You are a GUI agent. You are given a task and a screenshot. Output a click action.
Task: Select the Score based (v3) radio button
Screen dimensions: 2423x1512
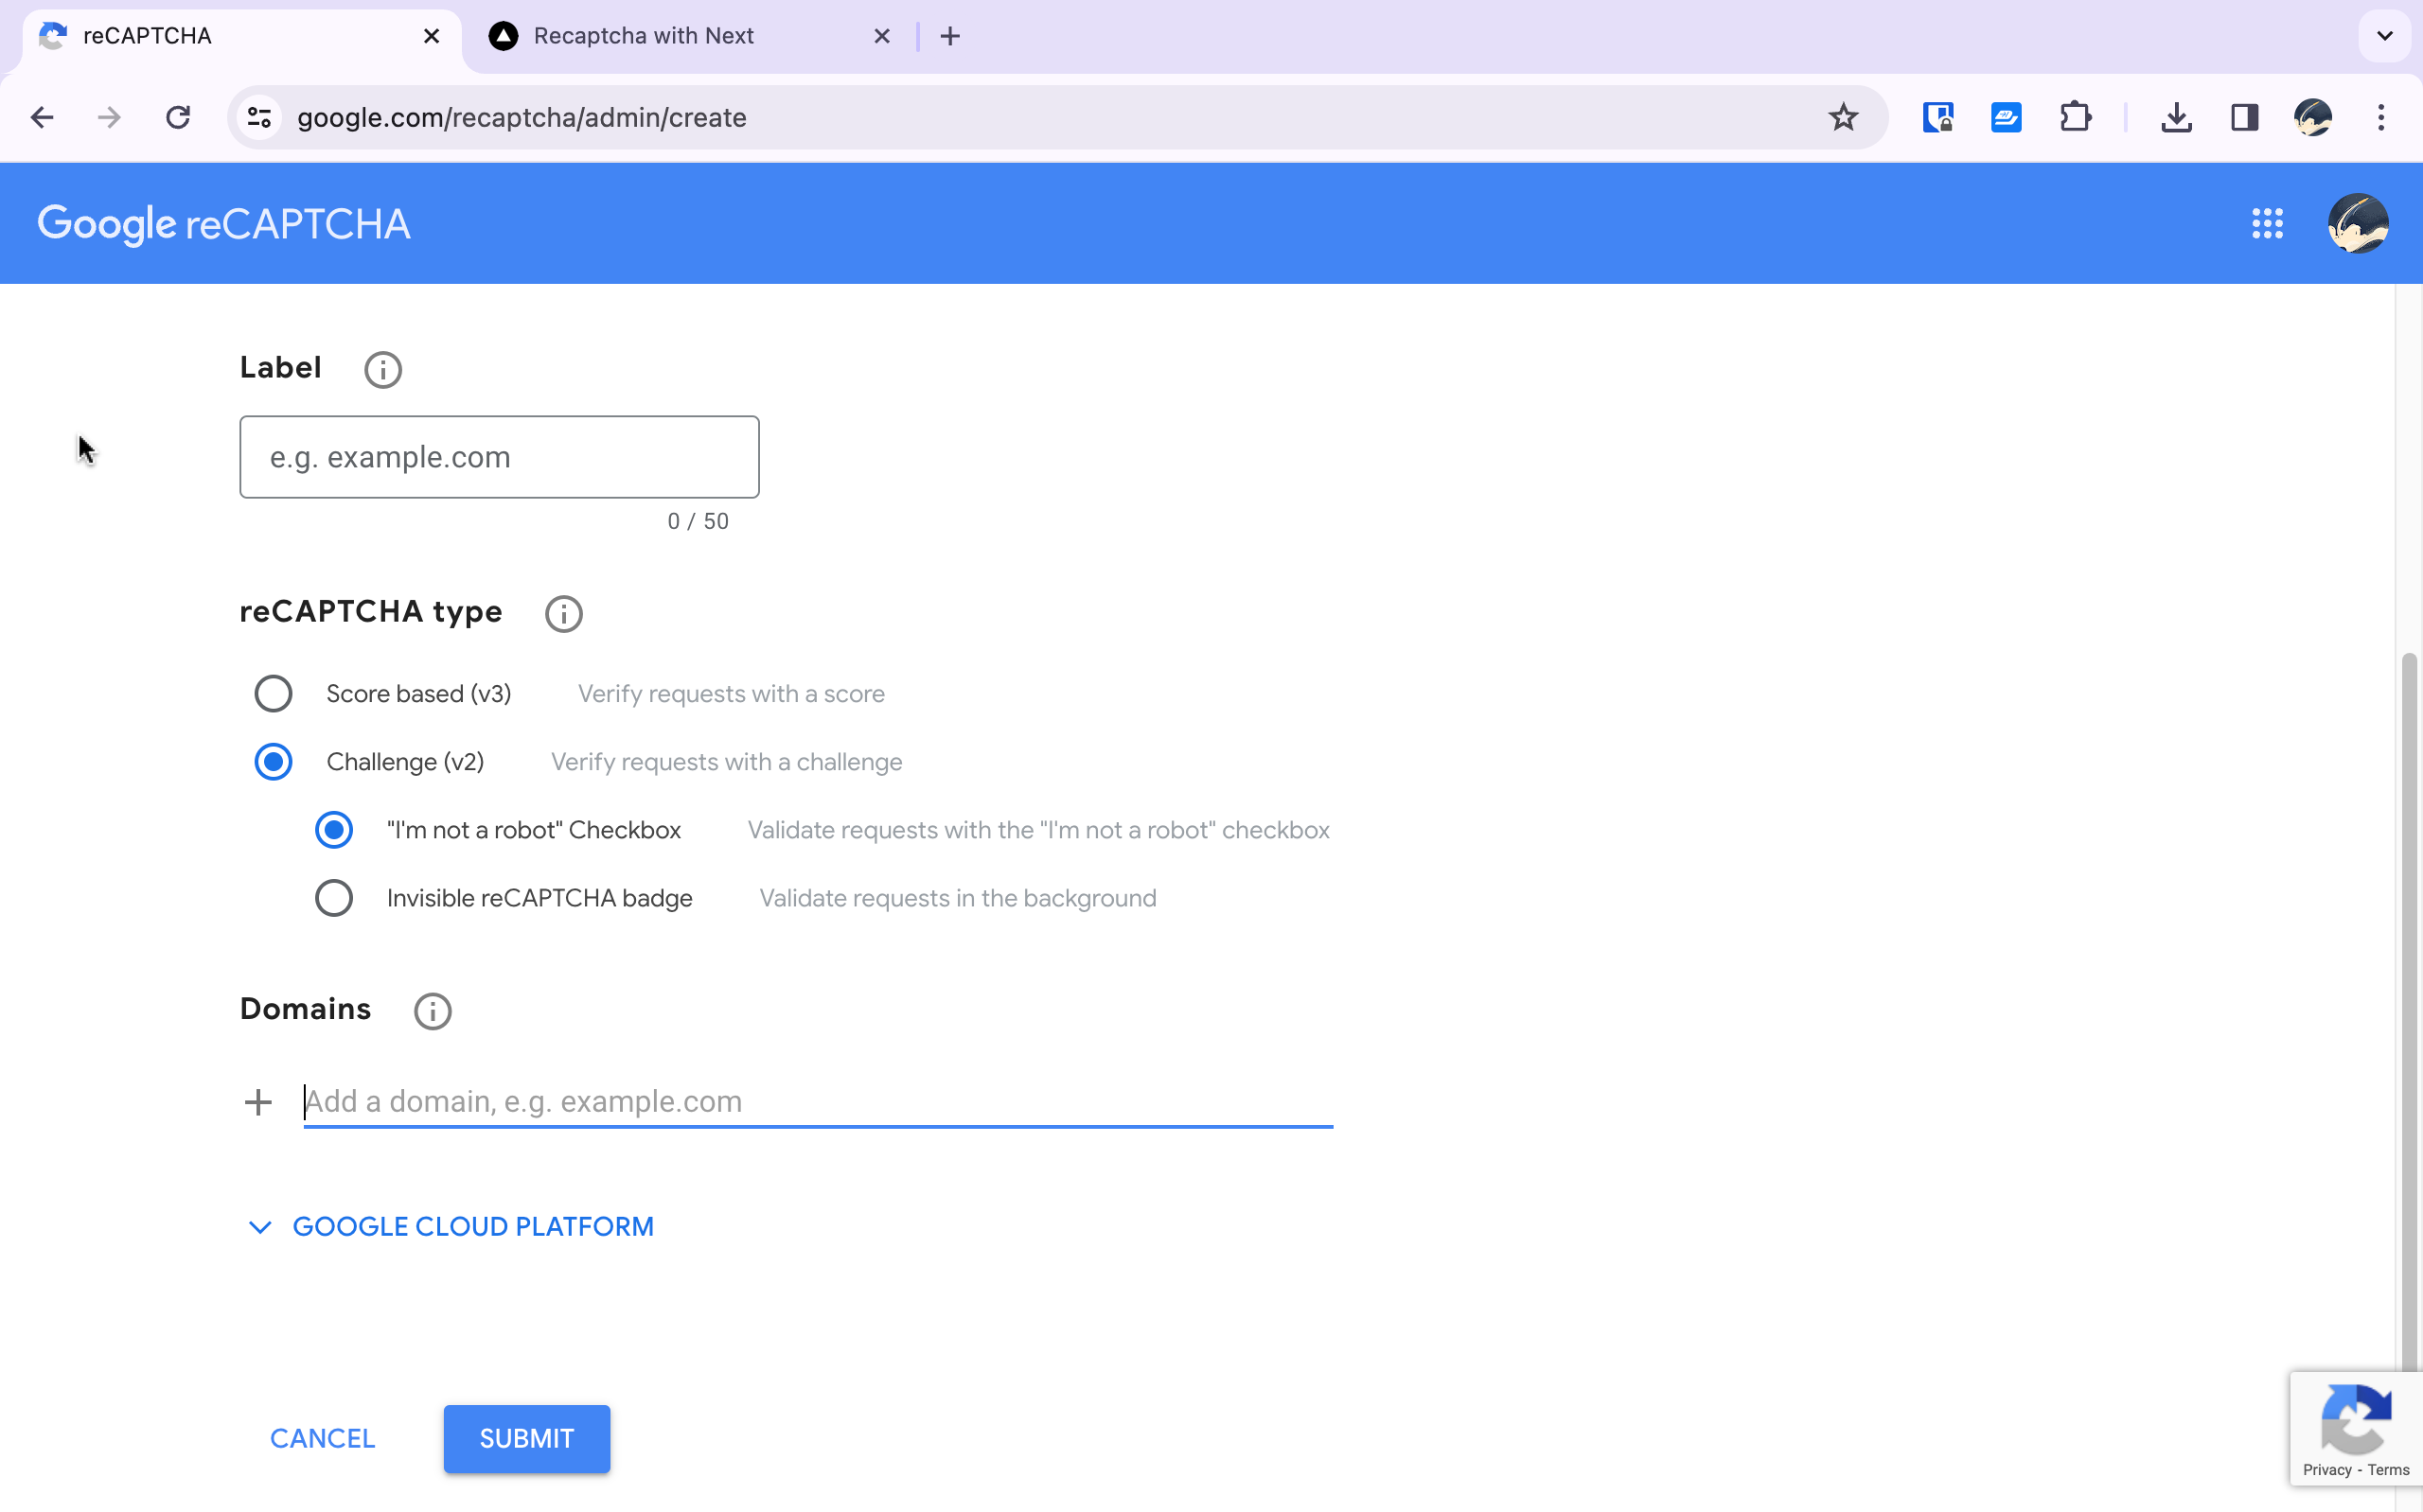click(x=273, y=694)
